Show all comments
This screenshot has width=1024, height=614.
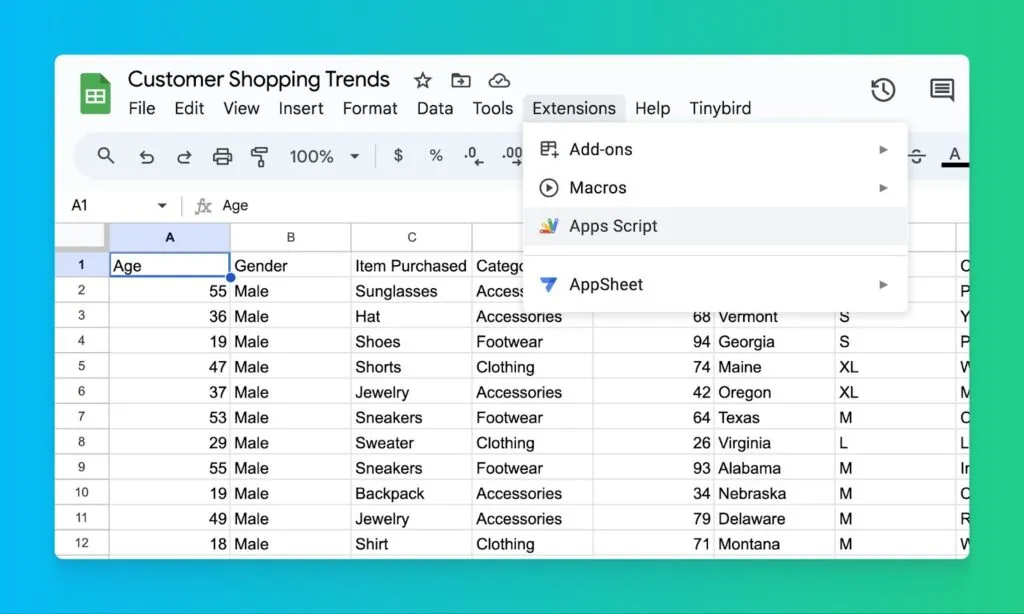pos(941,89)
